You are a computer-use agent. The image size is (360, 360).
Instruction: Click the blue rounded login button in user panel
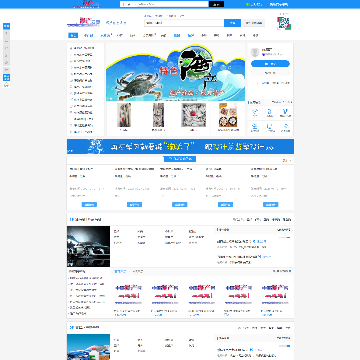tap(270, 64)
